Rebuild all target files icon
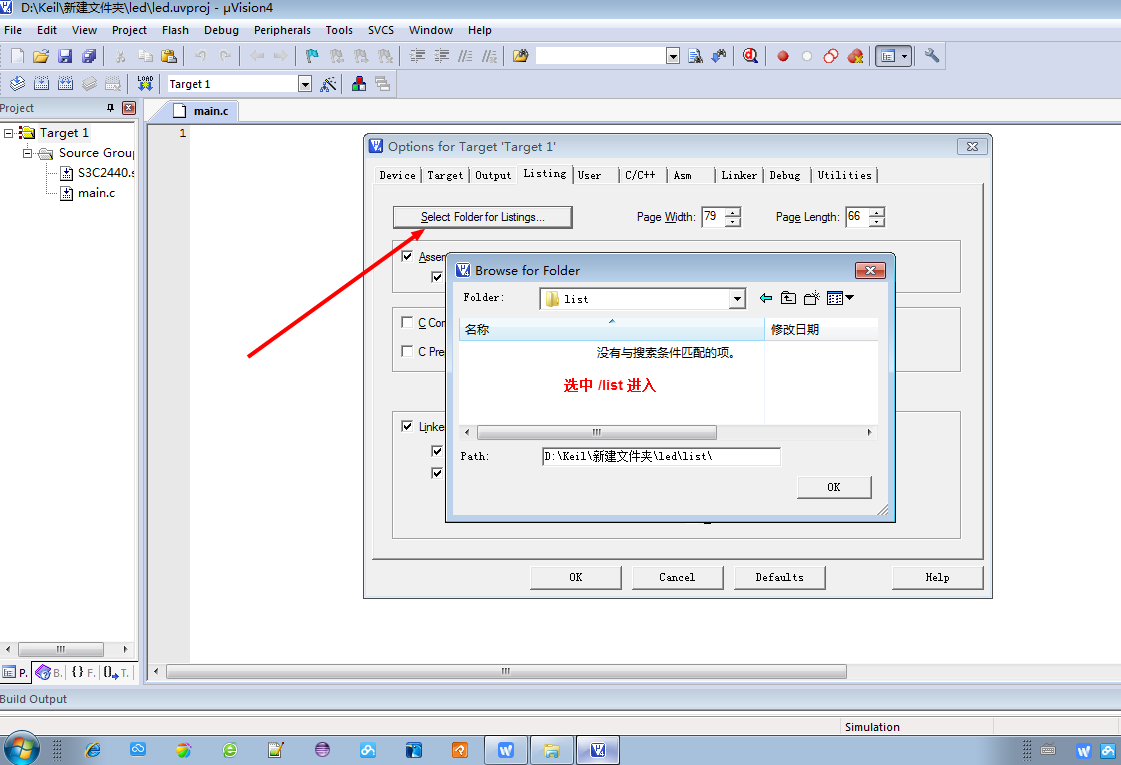Viewport: 1121px width, 765px height. [65, 84]
